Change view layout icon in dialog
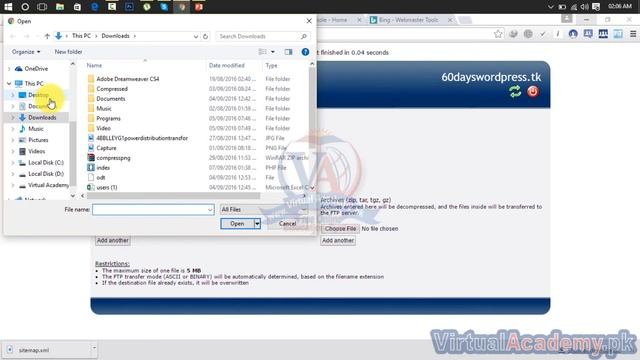The height and width of the screenshot is (360, 640). click(x=262, y=52)
